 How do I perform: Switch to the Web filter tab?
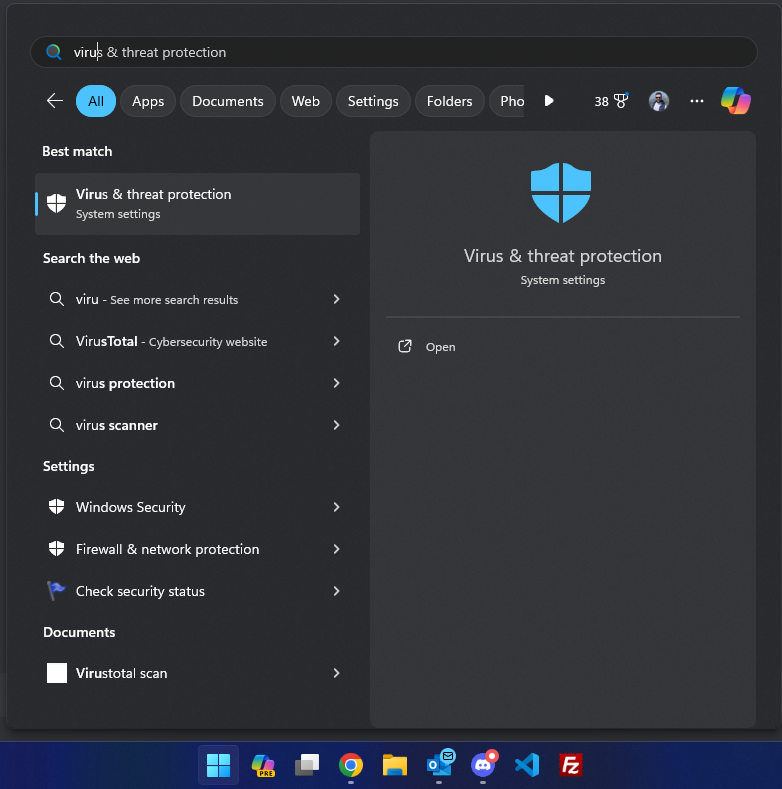(305, 101)
